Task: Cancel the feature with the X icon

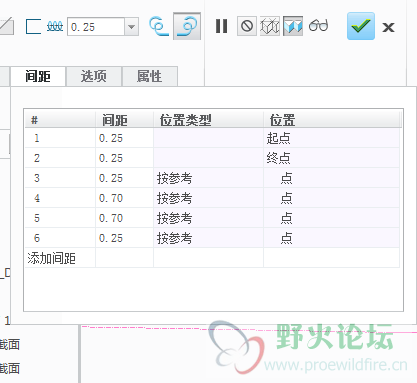Action: click(388, 27)
